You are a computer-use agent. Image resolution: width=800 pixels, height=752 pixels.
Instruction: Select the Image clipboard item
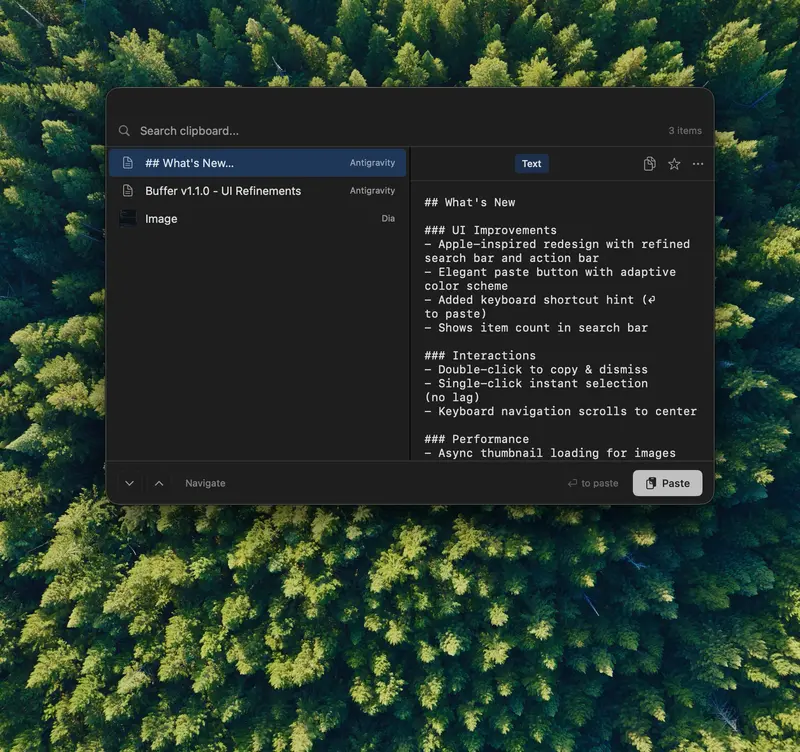[257, 218]
